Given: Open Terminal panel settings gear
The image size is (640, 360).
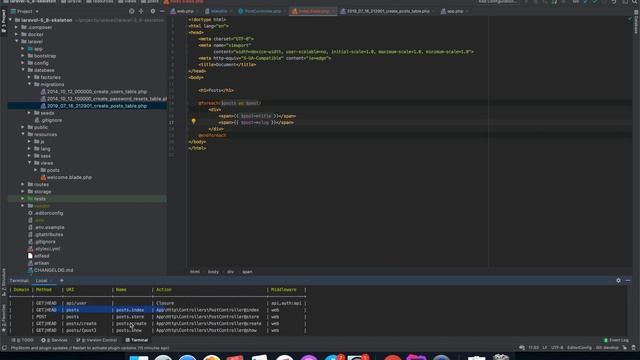Looking at the screenshot, I should tap(618, 281).
